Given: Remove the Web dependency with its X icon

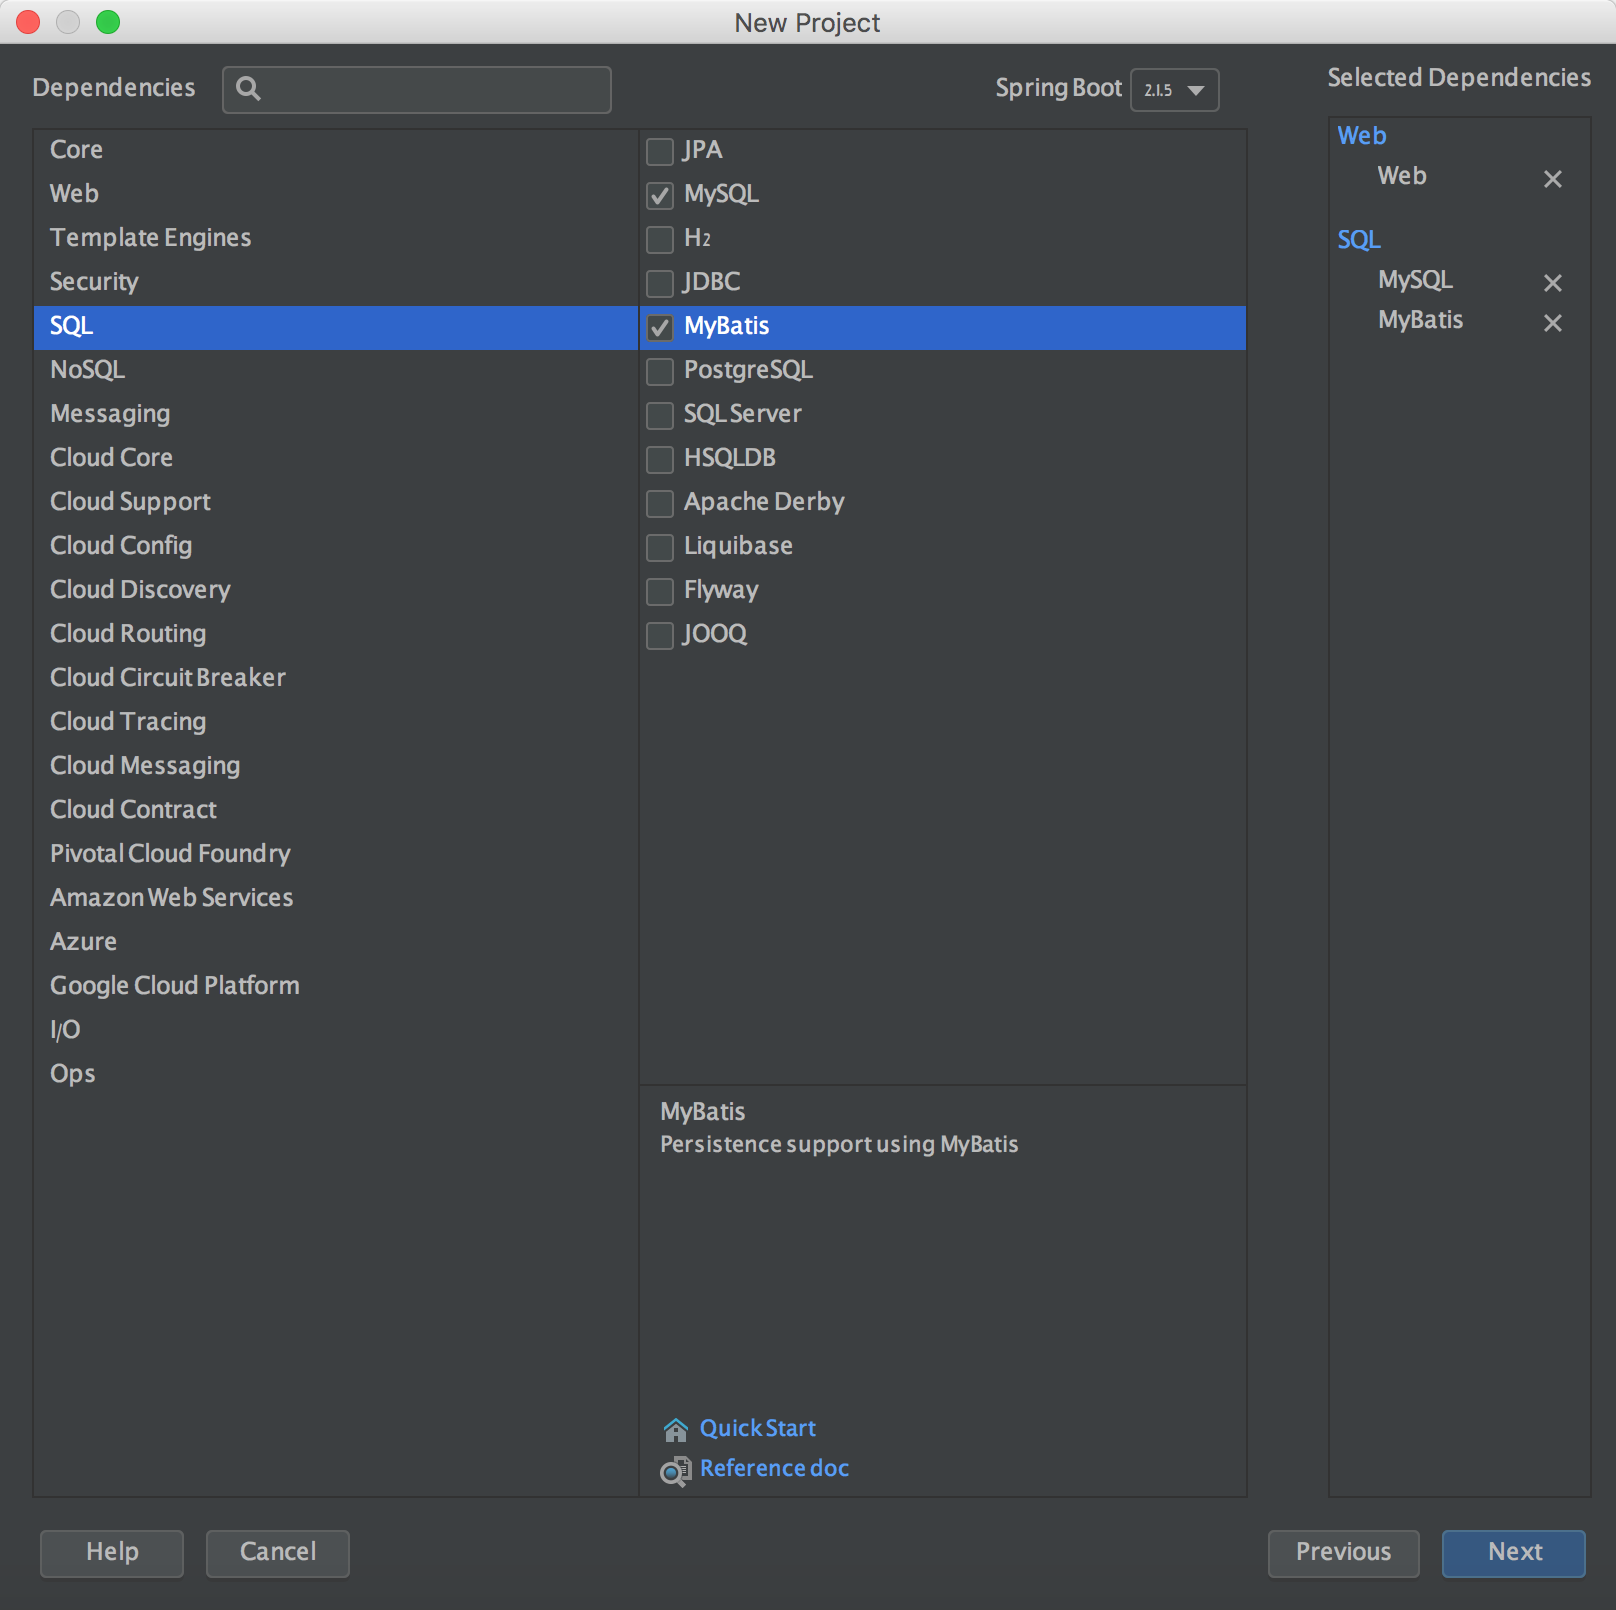Looking at the screenshot, I should point(1553,178).
